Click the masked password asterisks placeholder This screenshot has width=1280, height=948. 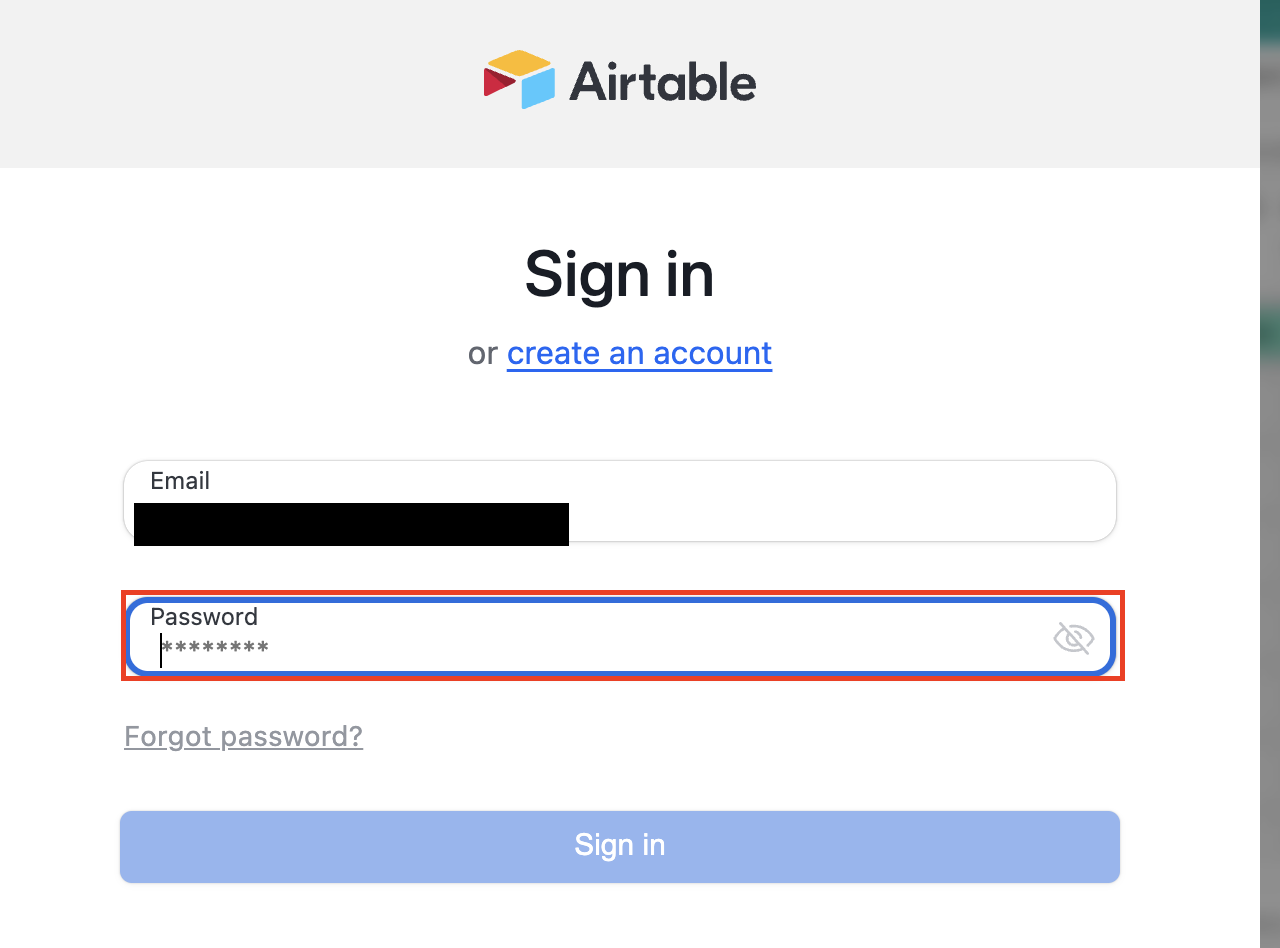coord(216,650)
